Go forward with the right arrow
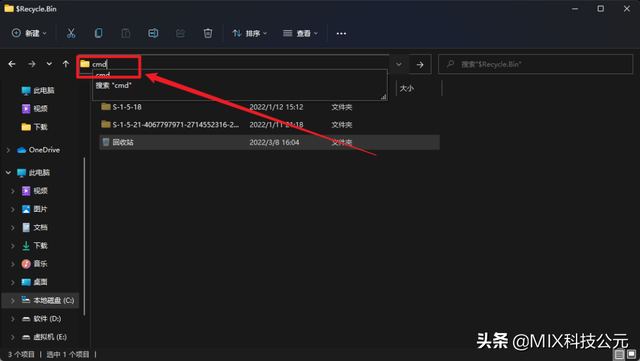The image size is (640, 361). [31, 64]
